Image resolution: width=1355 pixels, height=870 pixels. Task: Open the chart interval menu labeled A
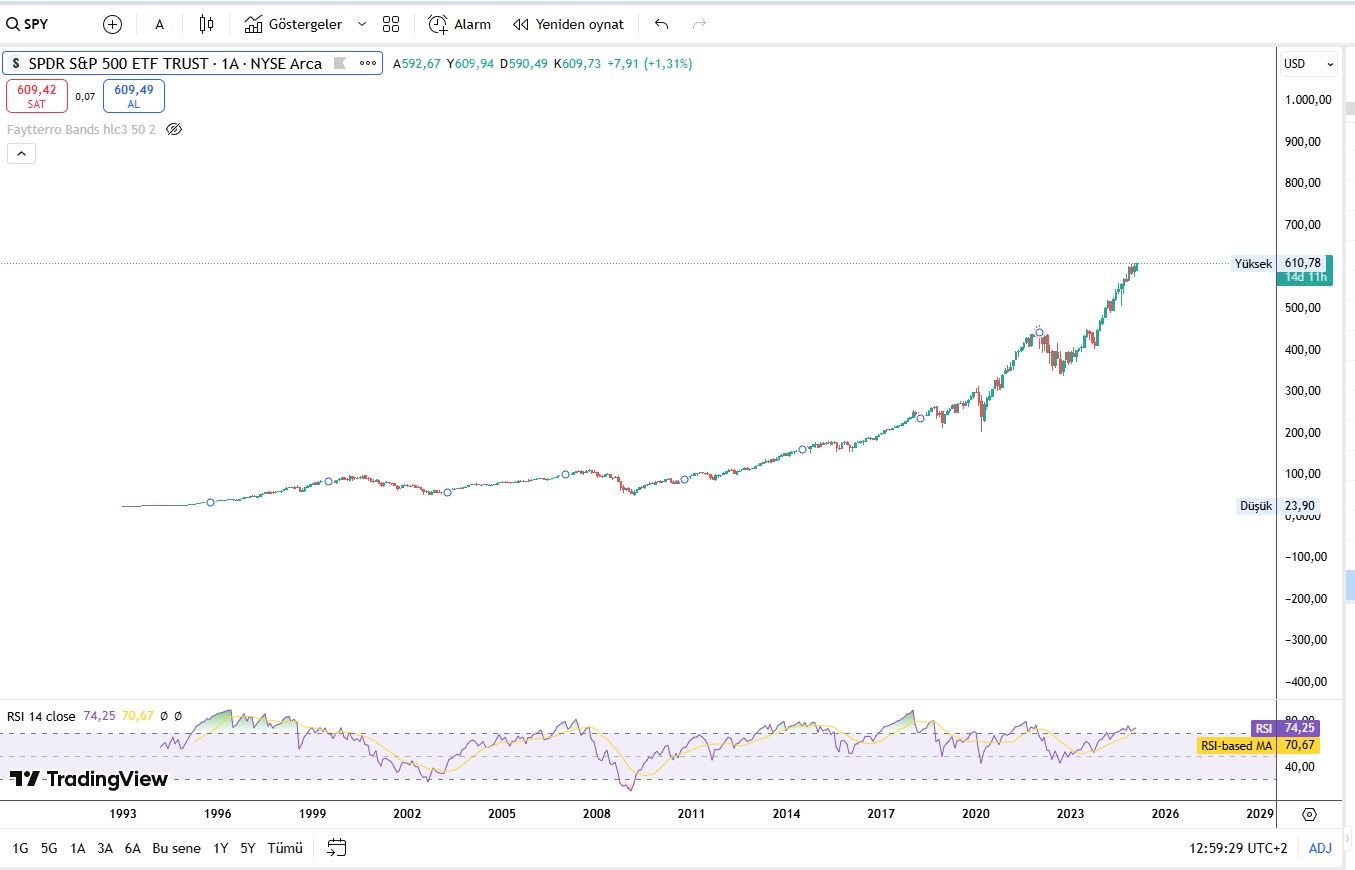(159, 24)
